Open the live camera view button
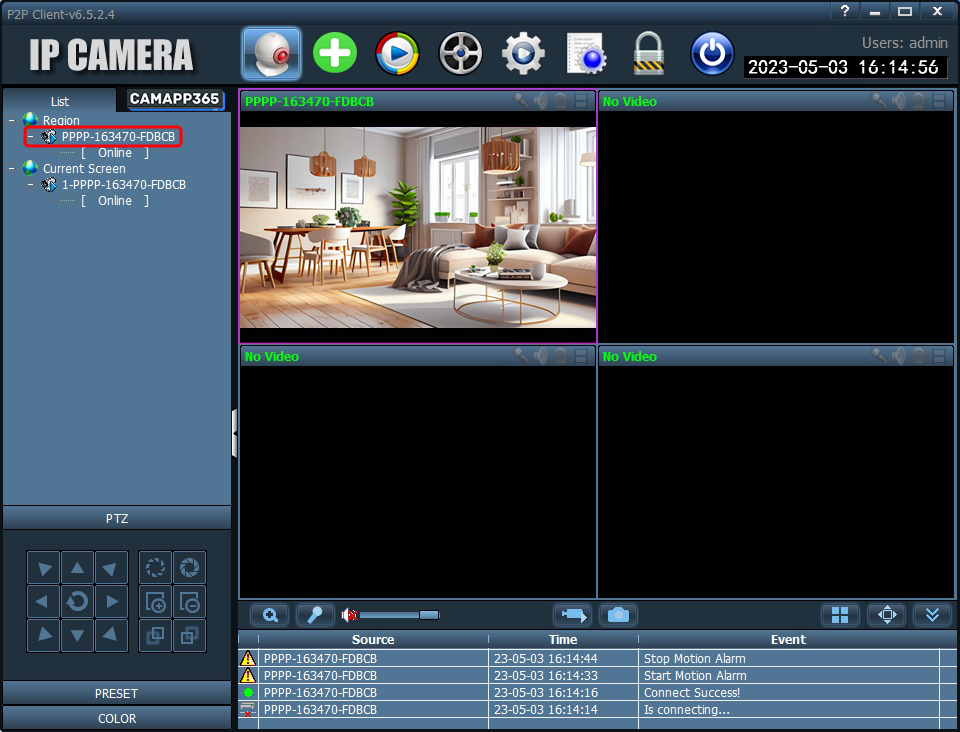 [x=271, y=54]
